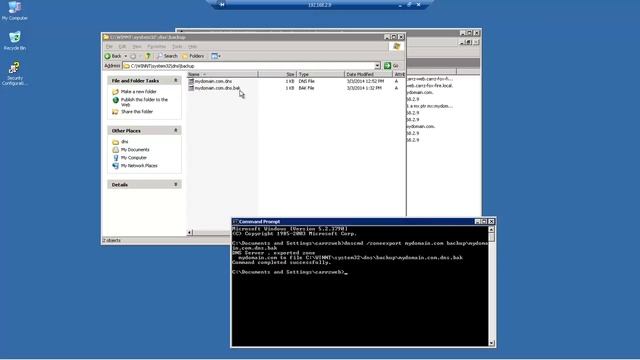Sort by the Date Modified column header
640x360 pixels.
(x=369, y=74)
